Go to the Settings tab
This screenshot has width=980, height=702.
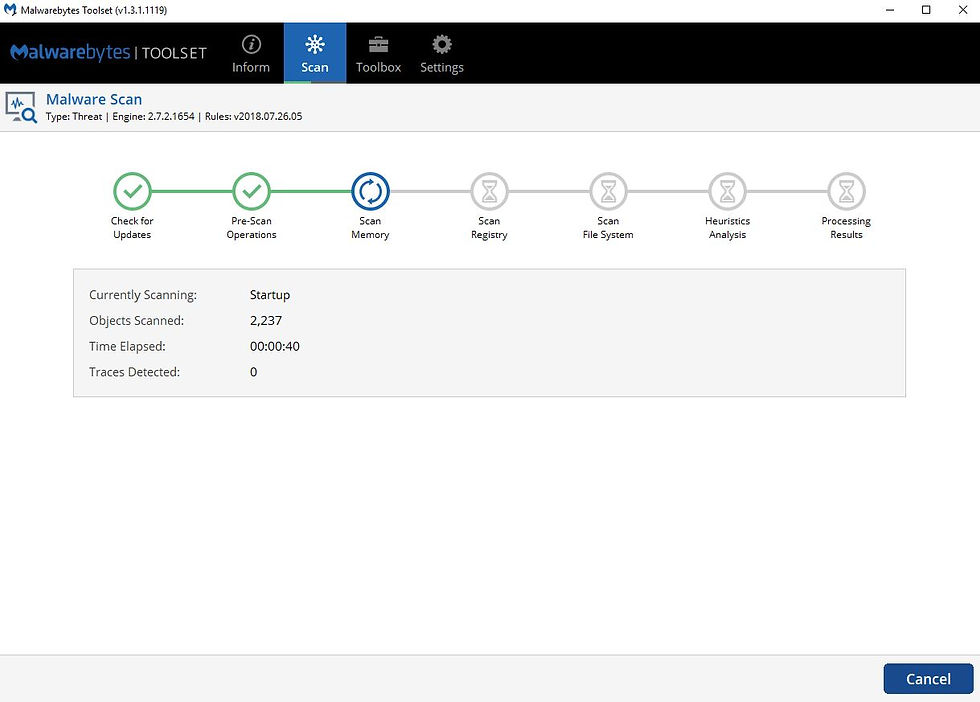click(442, 54)
